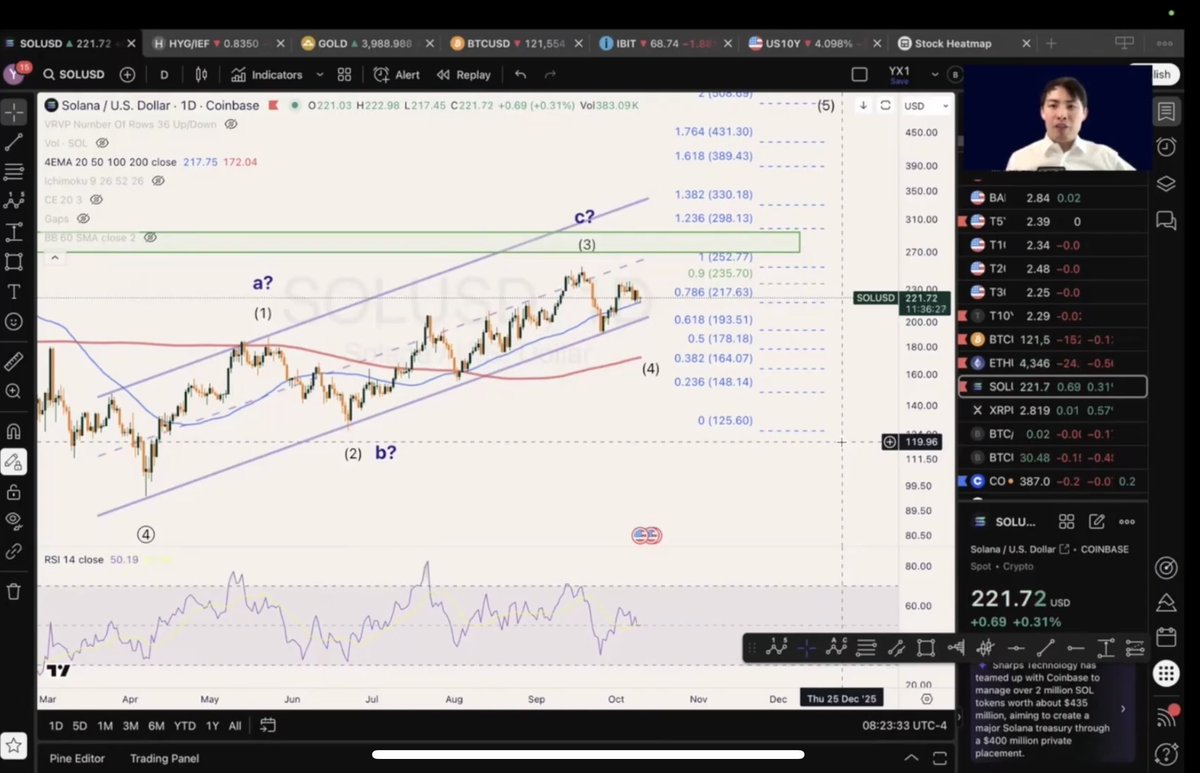
Task: Open the Pine Editor panel tab
Action: tap(77, 759)
